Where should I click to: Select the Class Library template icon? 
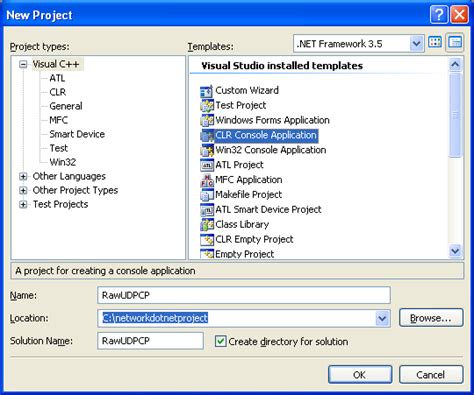(206, 225)
